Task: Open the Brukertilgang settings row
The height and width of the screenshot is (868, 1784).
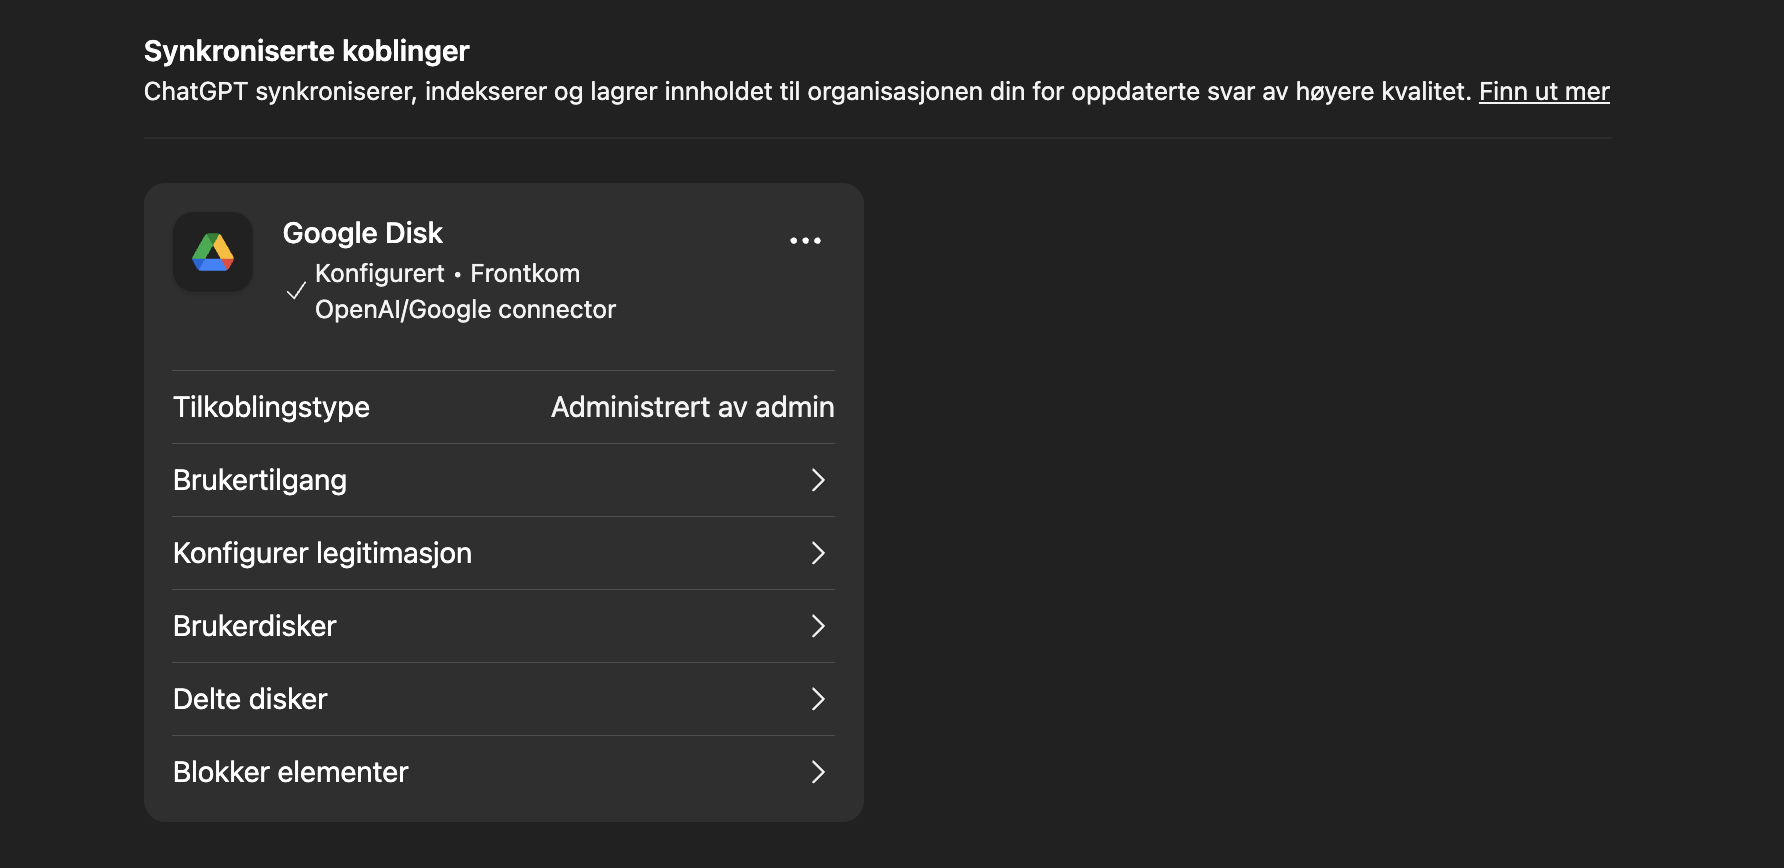Action: click(260, 480)
